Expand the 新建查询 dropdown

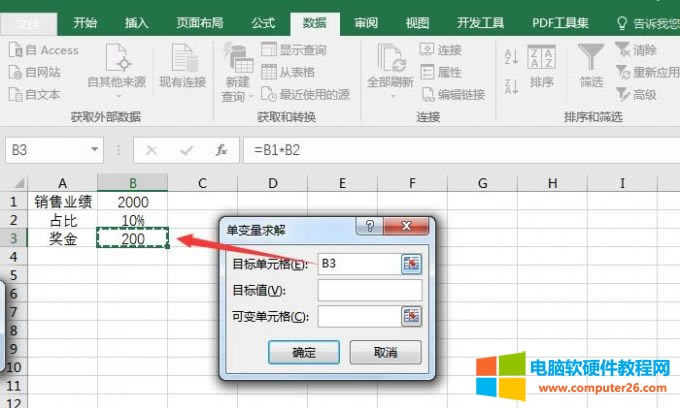coord(237,98)
